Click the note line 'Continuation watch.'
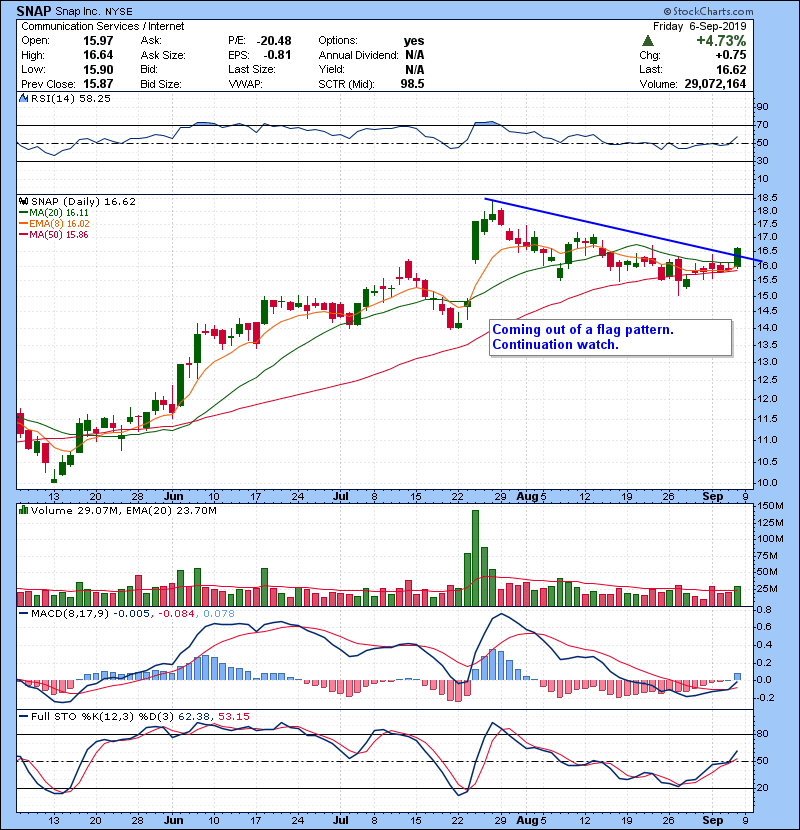800x830 pixels. [x=555, y=345]
